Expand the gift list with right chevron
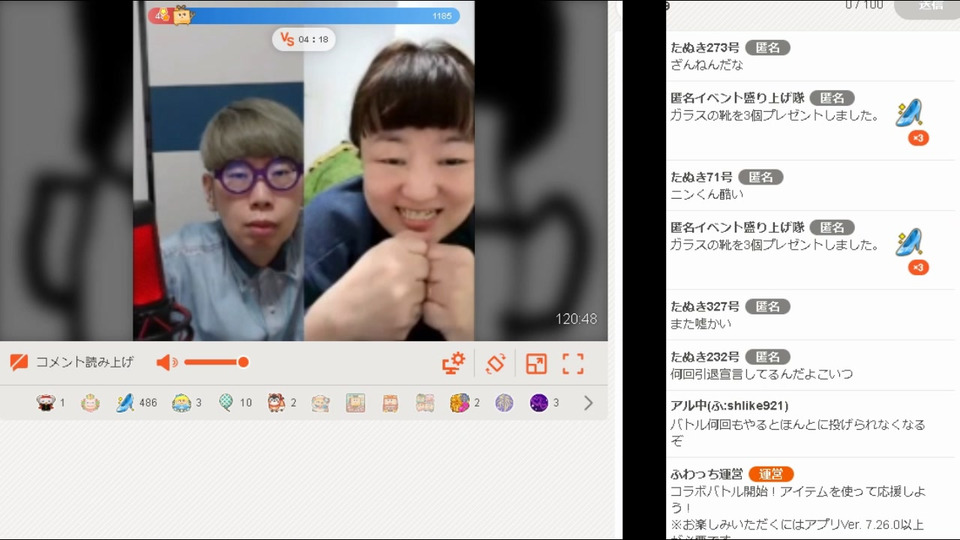The width and height of the screenshot is (960, 540). point(588,403)
